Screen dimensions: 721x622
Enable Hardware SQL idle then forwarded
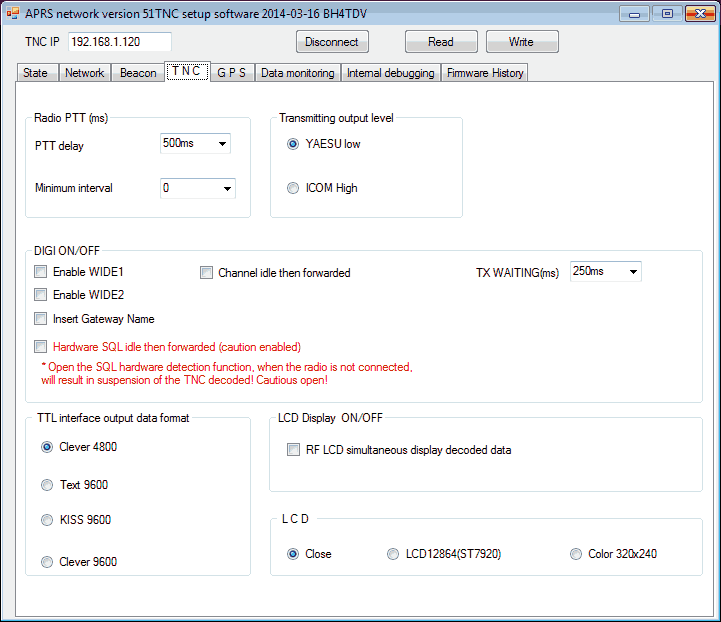pyautogui.click(x=41, y=347)
